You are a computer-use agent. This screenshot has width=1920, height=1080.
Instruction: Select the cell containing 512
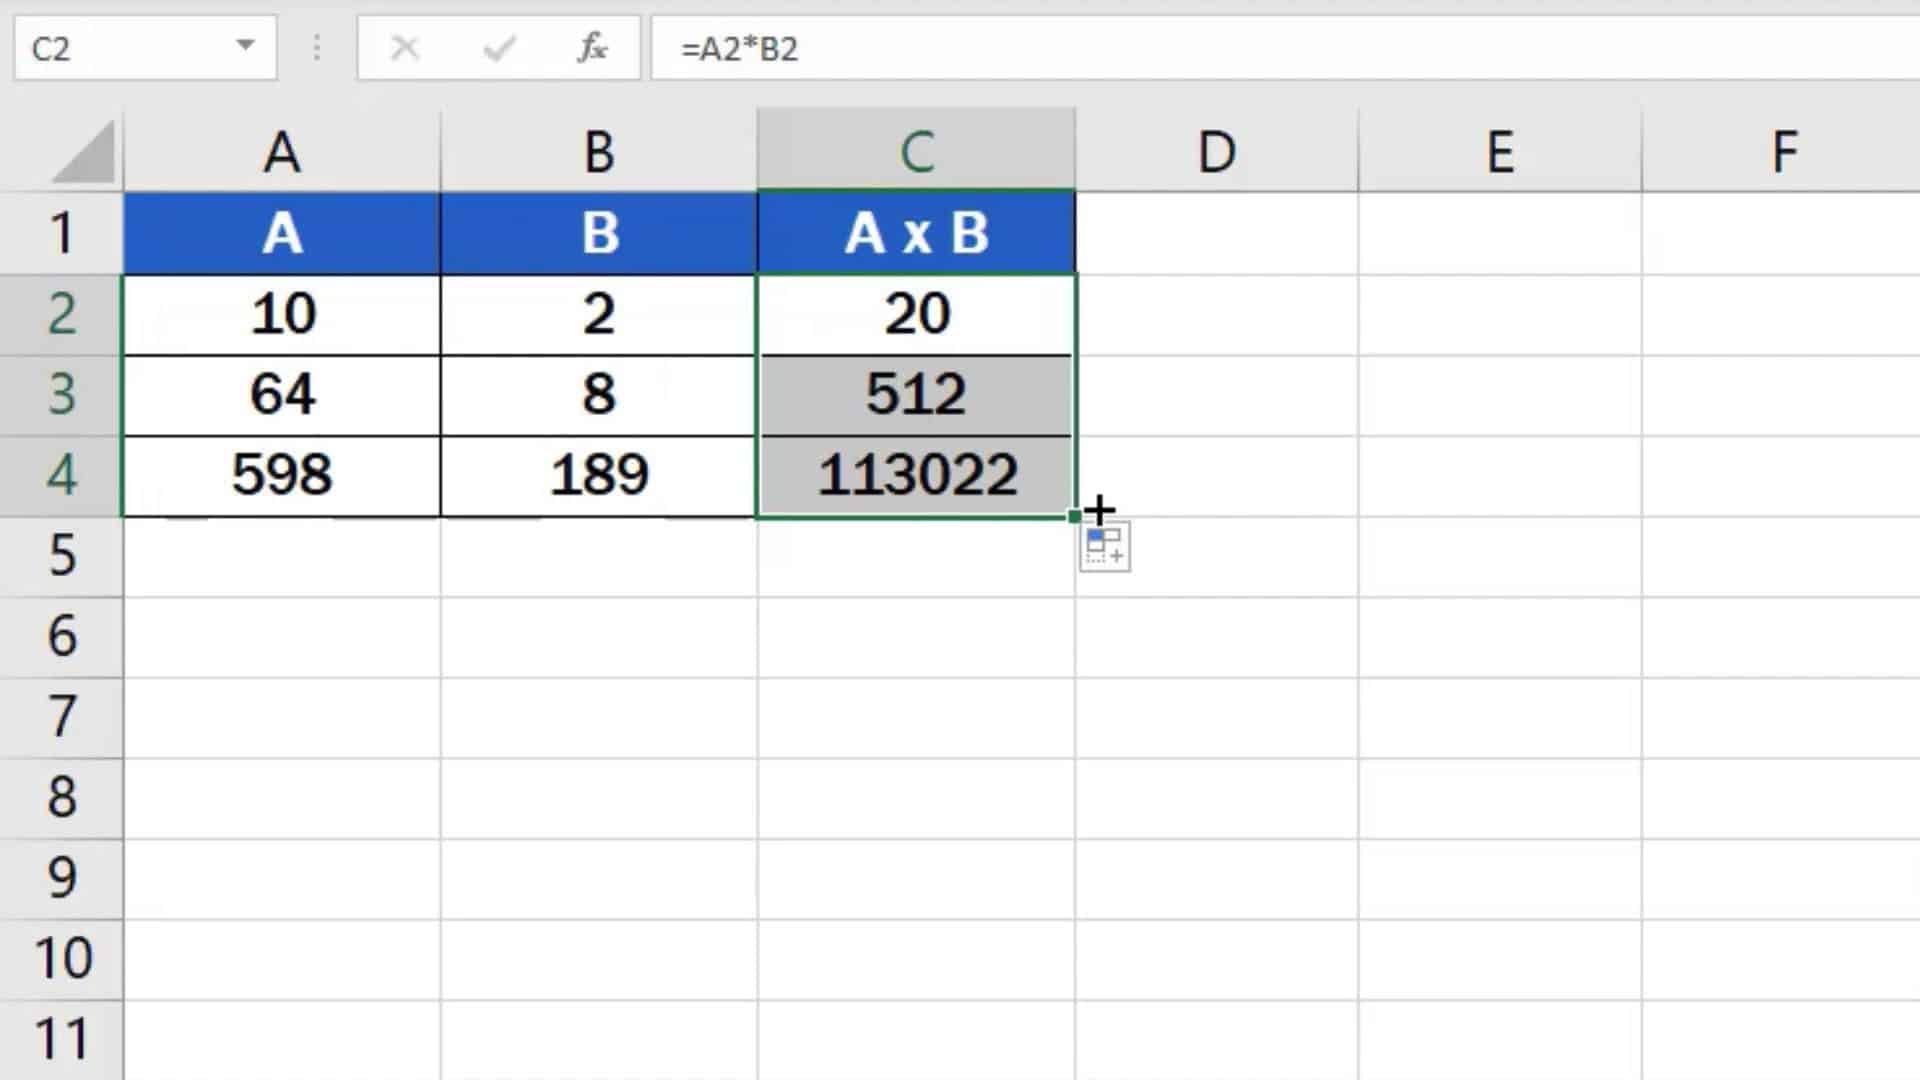pos(915,394)
